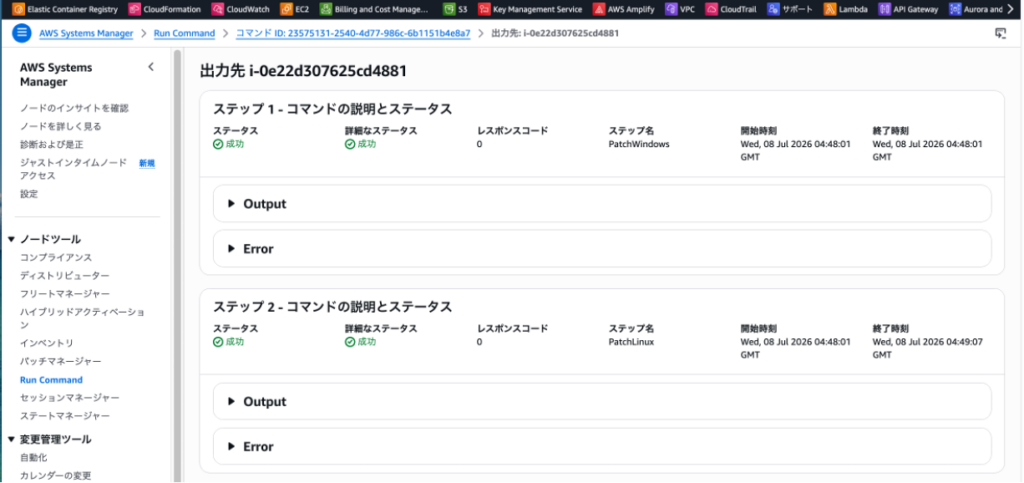1024x483 pixels.
Task: Open the hamburger navigation menu icon
Action: click(x=22, y=33)
